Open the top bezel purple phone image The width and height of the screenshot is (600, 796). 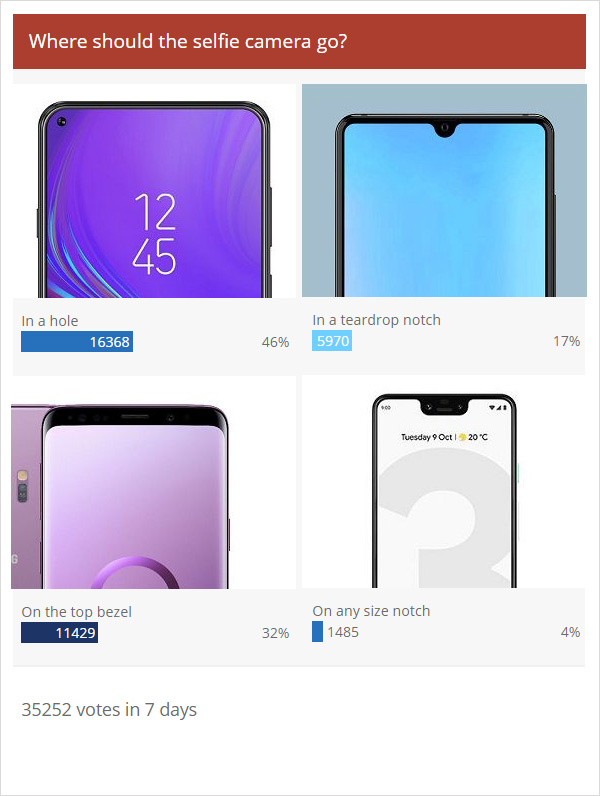[x=153, y=482]
